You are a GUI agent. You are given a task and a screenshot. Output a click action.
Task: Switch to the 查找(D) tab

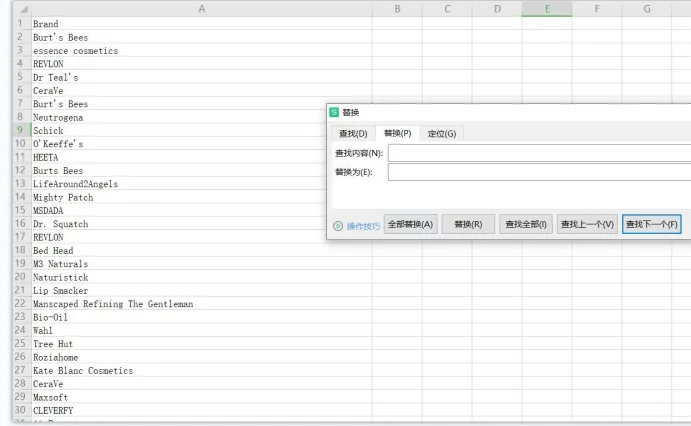click(353, 133)
